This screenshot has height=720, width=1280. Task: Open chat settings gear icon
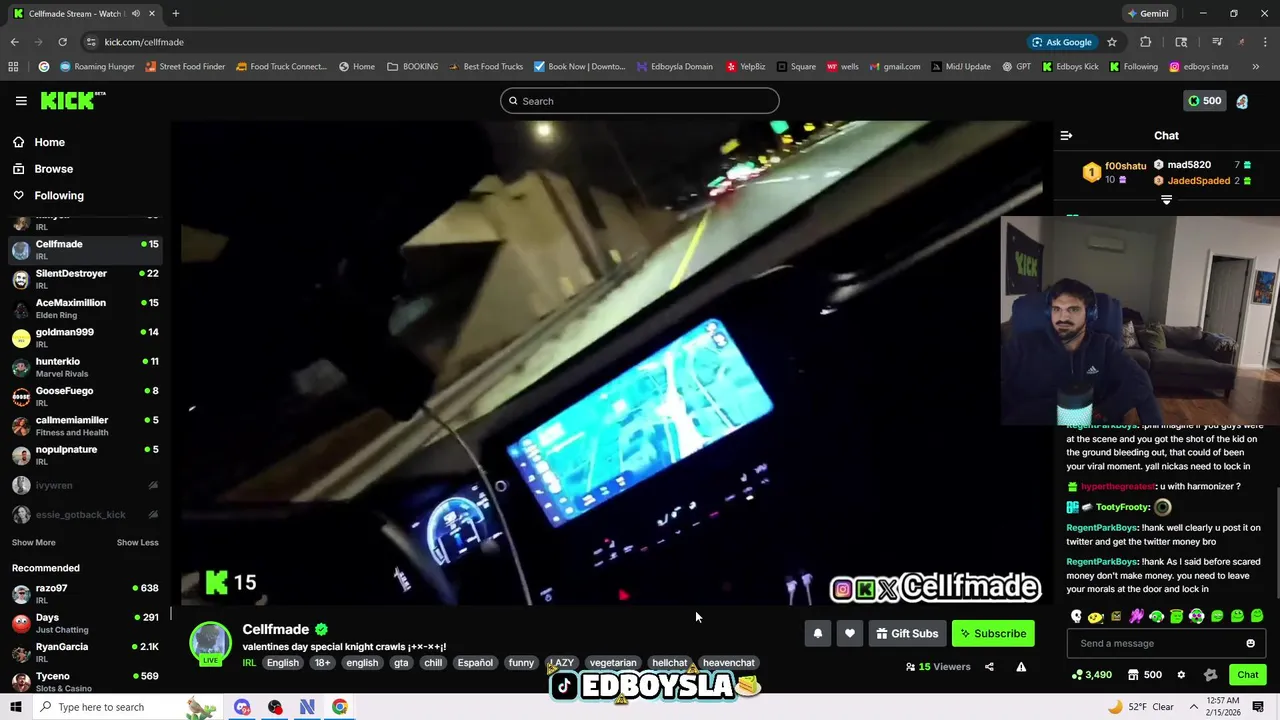(1181, 675)
